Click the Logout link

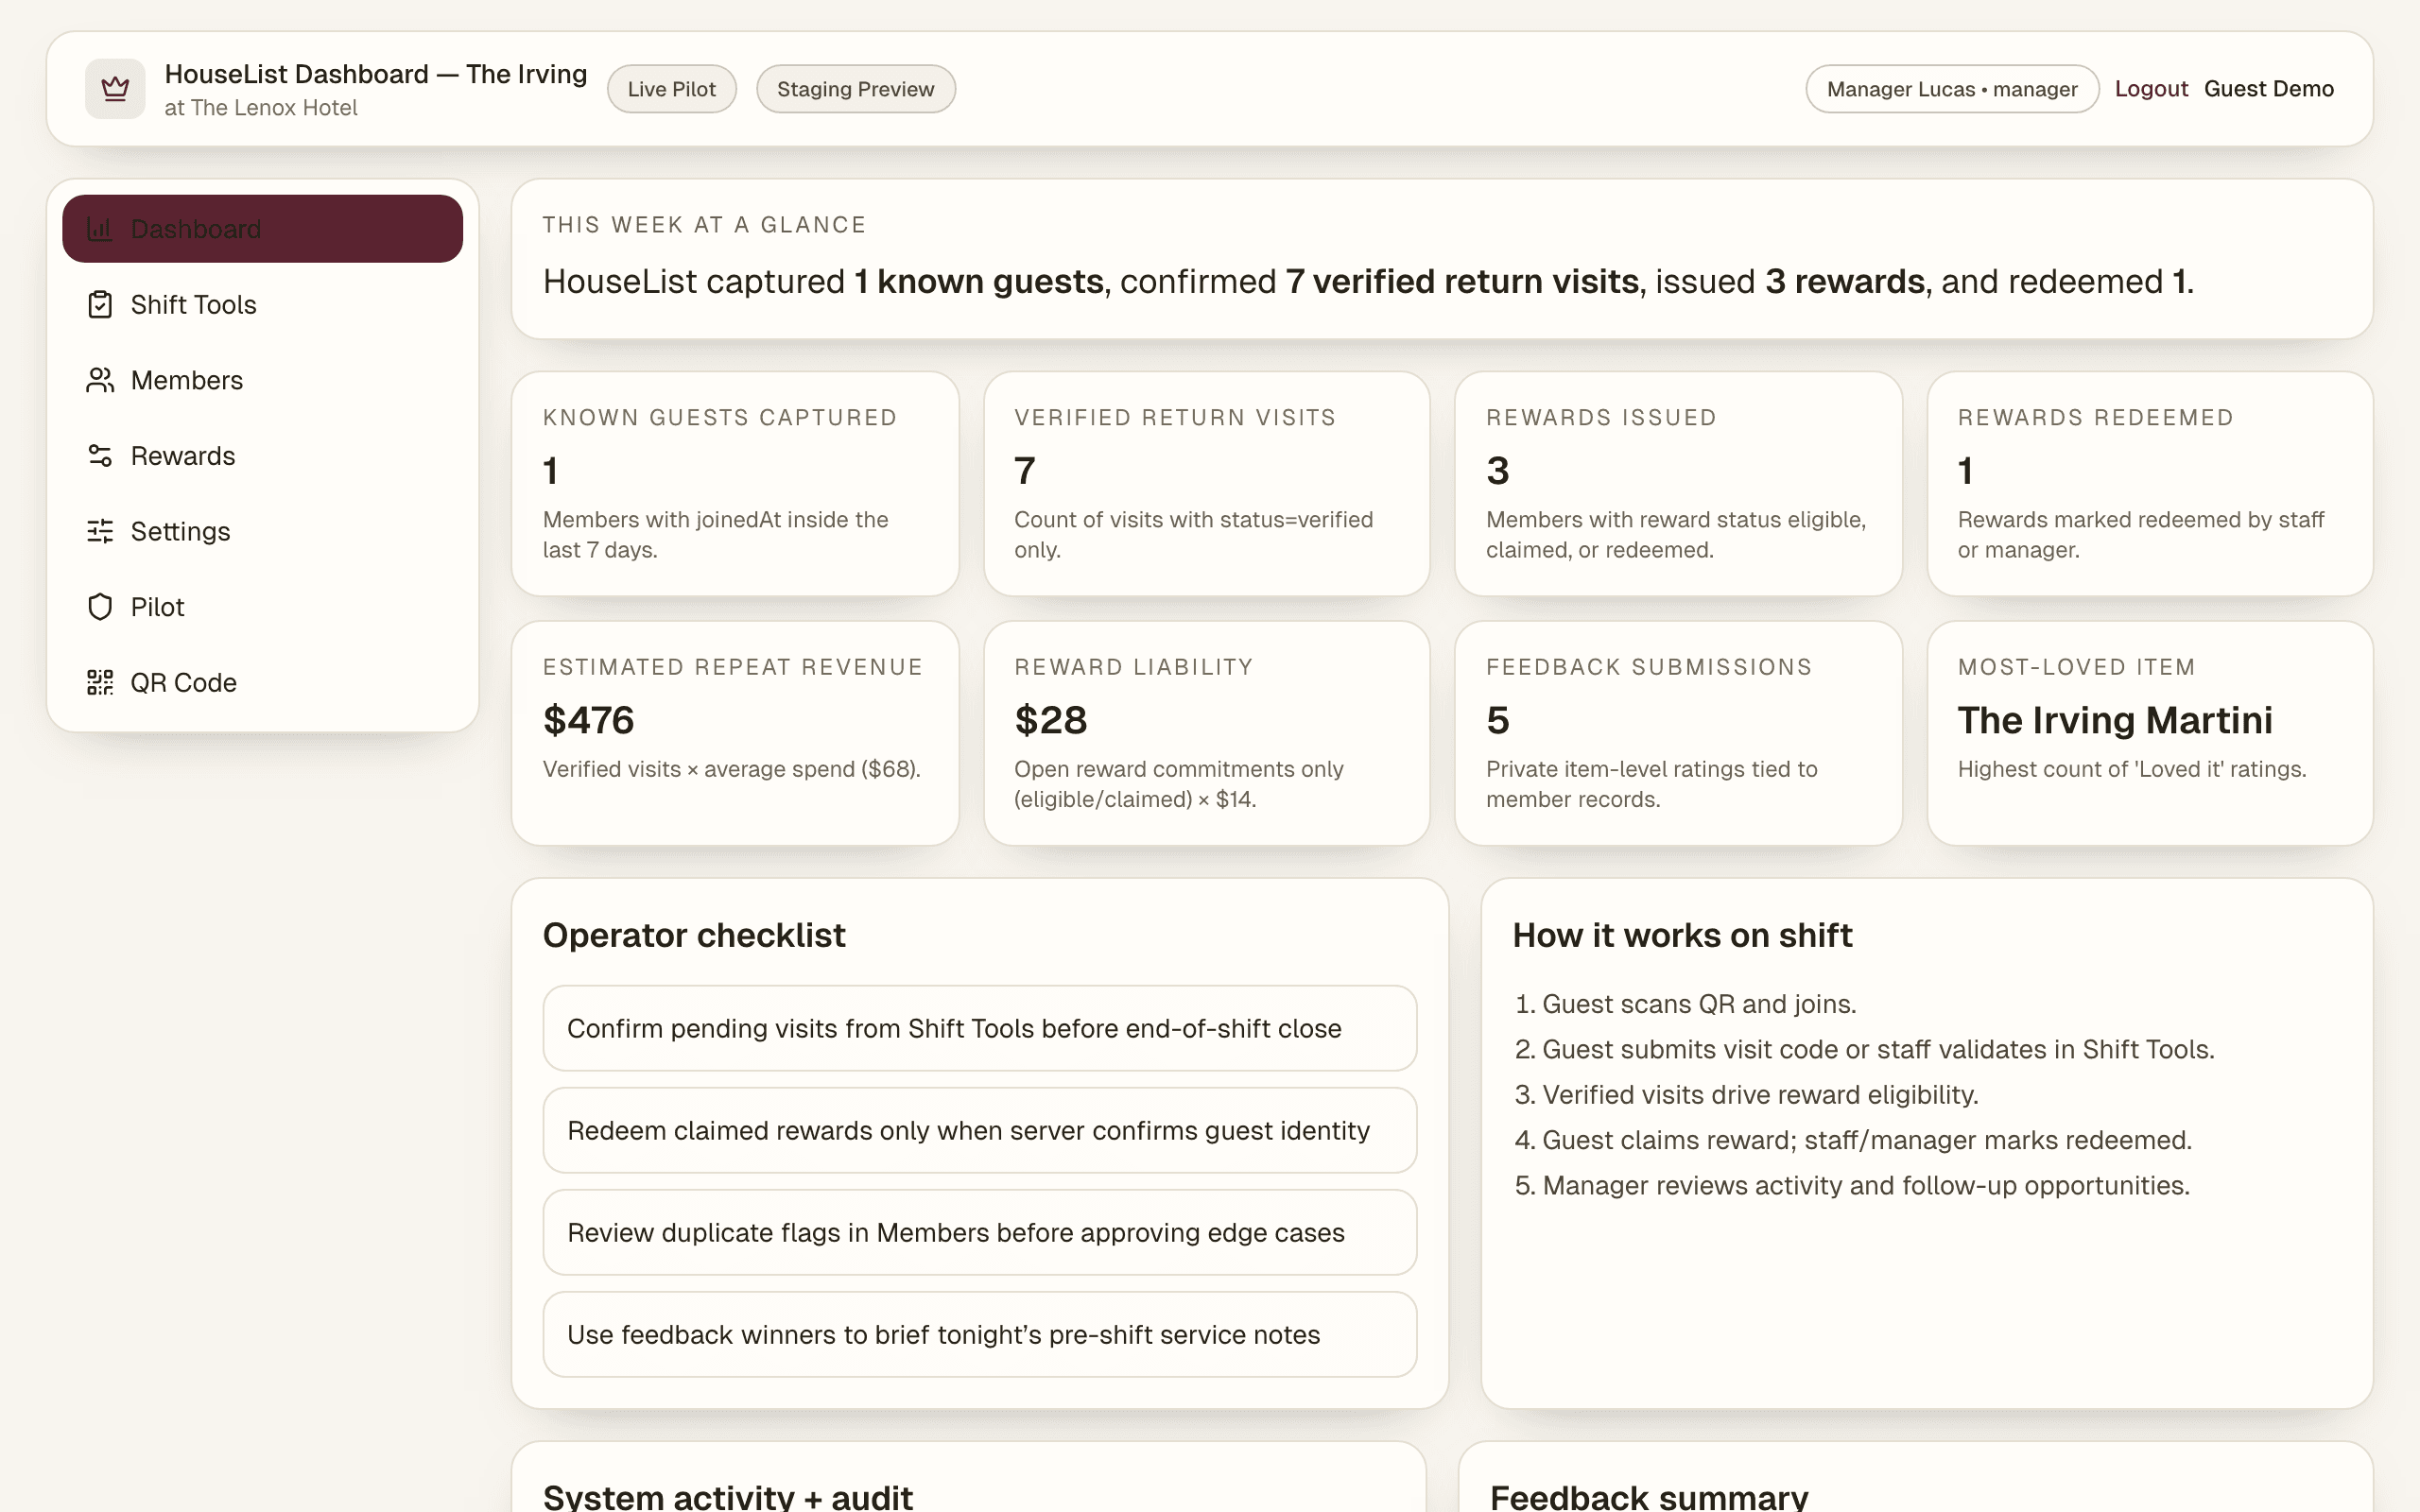2151,88
